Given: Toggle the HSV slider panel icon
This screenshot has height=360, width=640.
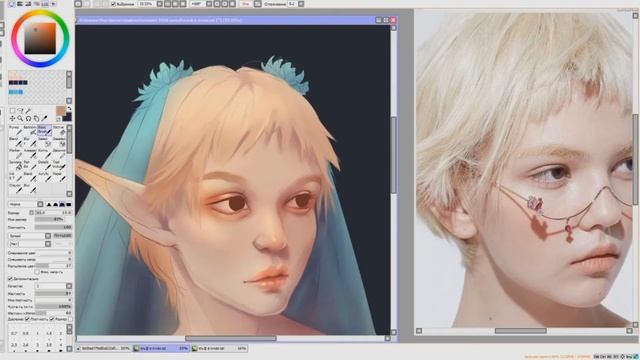Looking at the screenshot, I should [x=28, y=4].
